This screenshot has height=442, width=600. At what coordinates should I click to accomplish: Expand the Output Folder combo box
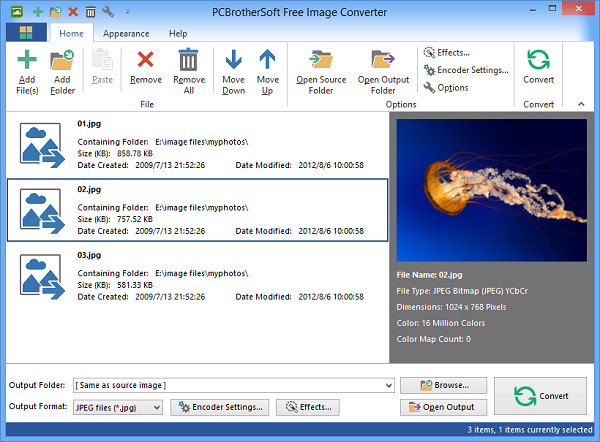pos(388,385)
